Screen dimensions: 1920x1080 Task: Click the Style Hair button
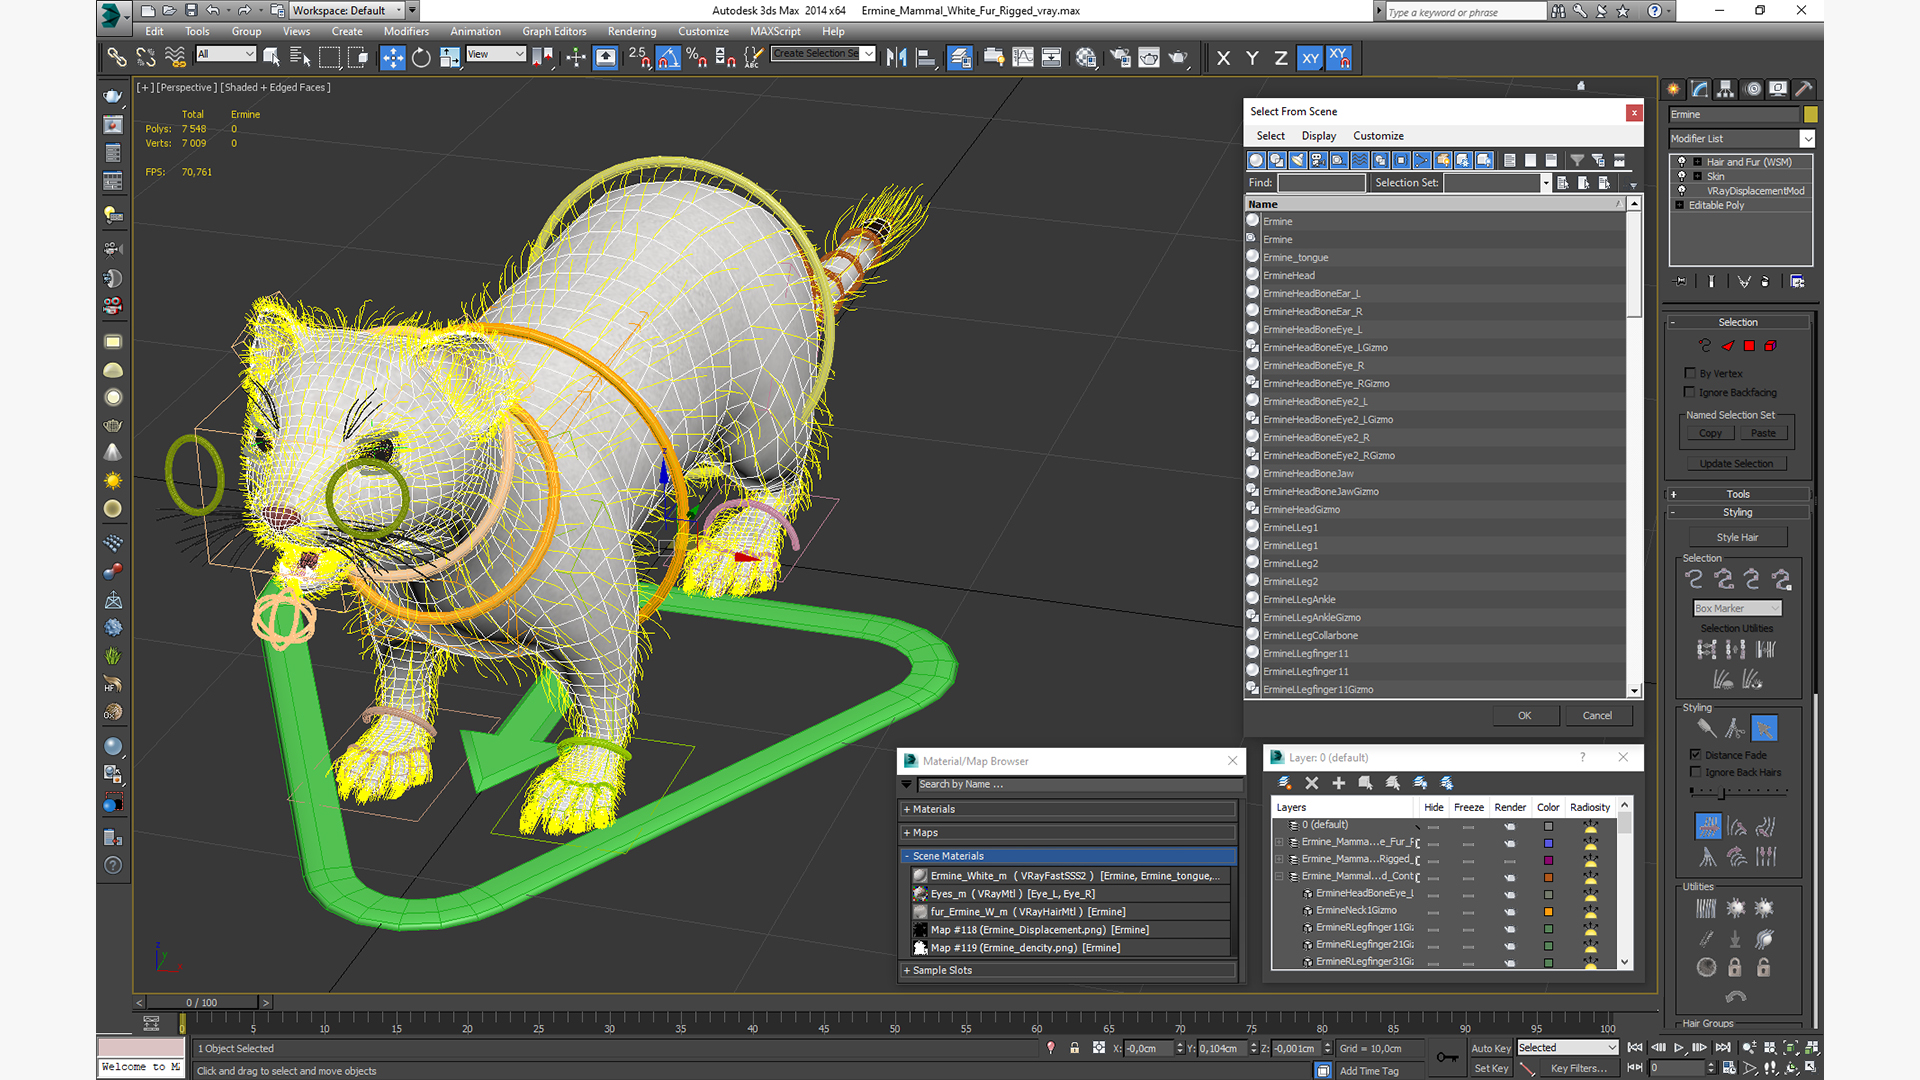coord(1737,537)
